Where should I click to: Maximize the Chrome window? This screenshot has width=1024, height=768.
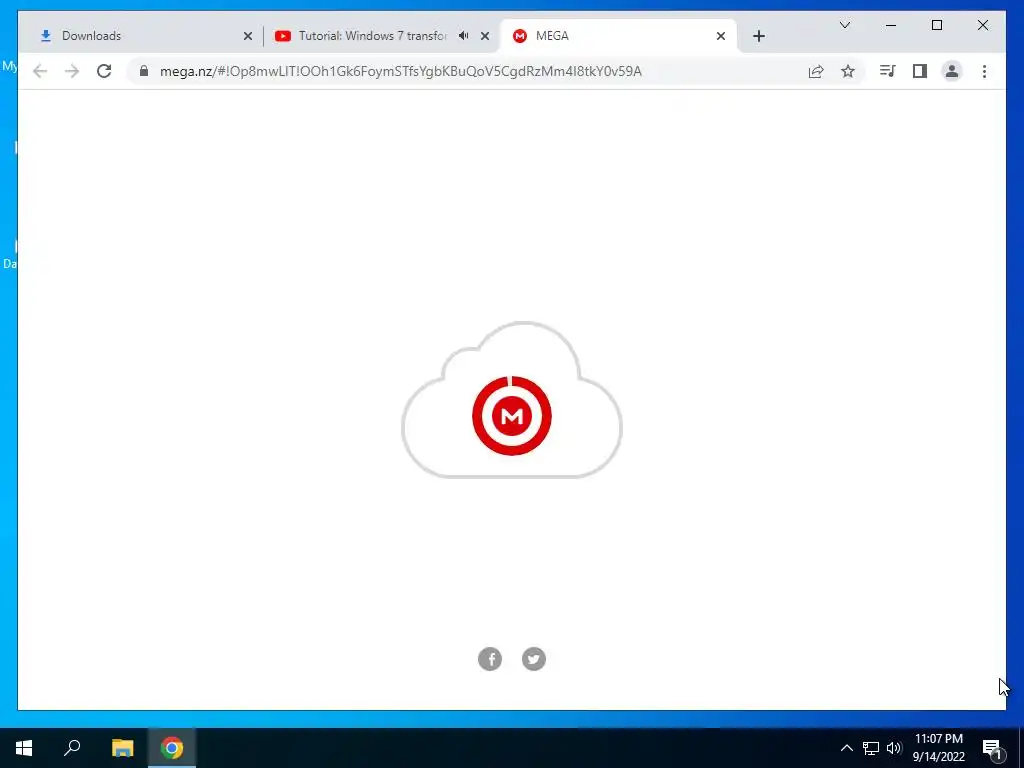pyautogui.click(x=936, y=25)
